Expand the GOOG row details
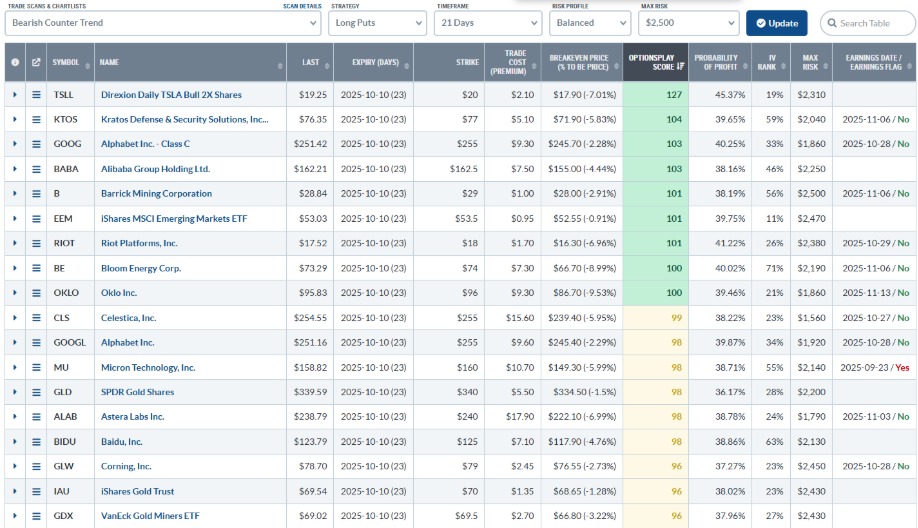 click(15, 144)
